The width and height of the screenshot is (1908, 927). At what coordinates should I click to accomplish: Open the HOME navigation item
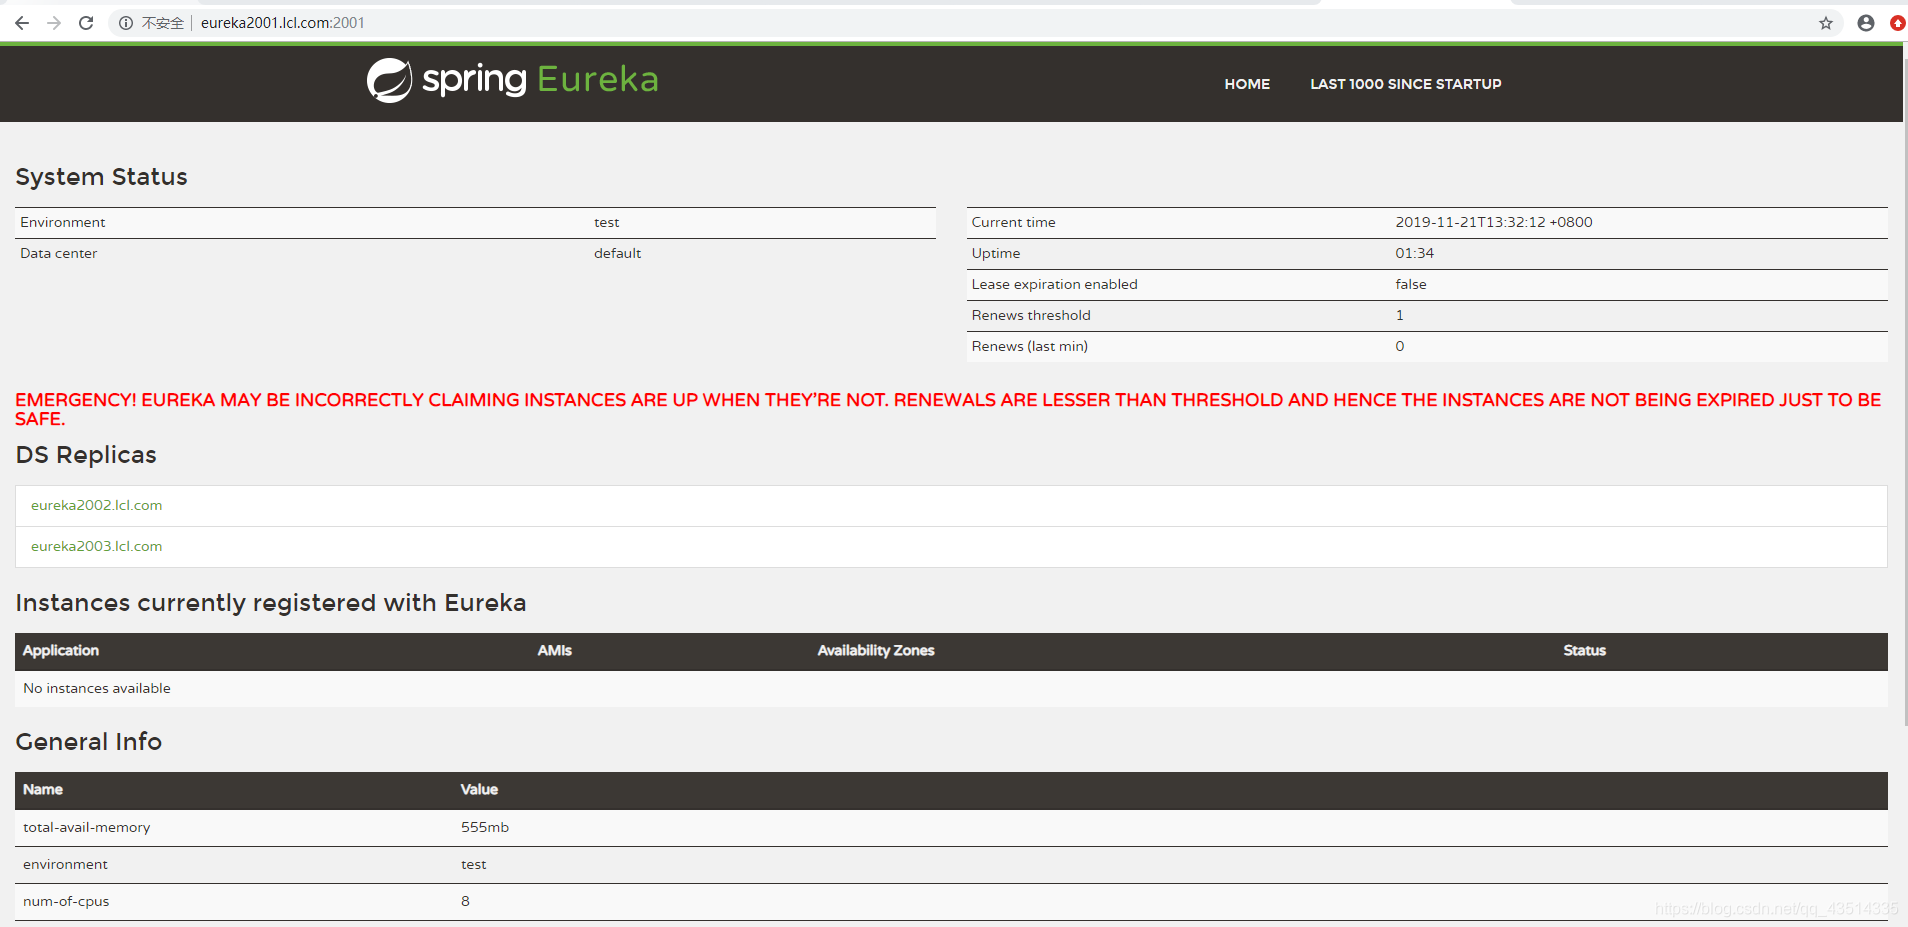[x=1247, y=84]
